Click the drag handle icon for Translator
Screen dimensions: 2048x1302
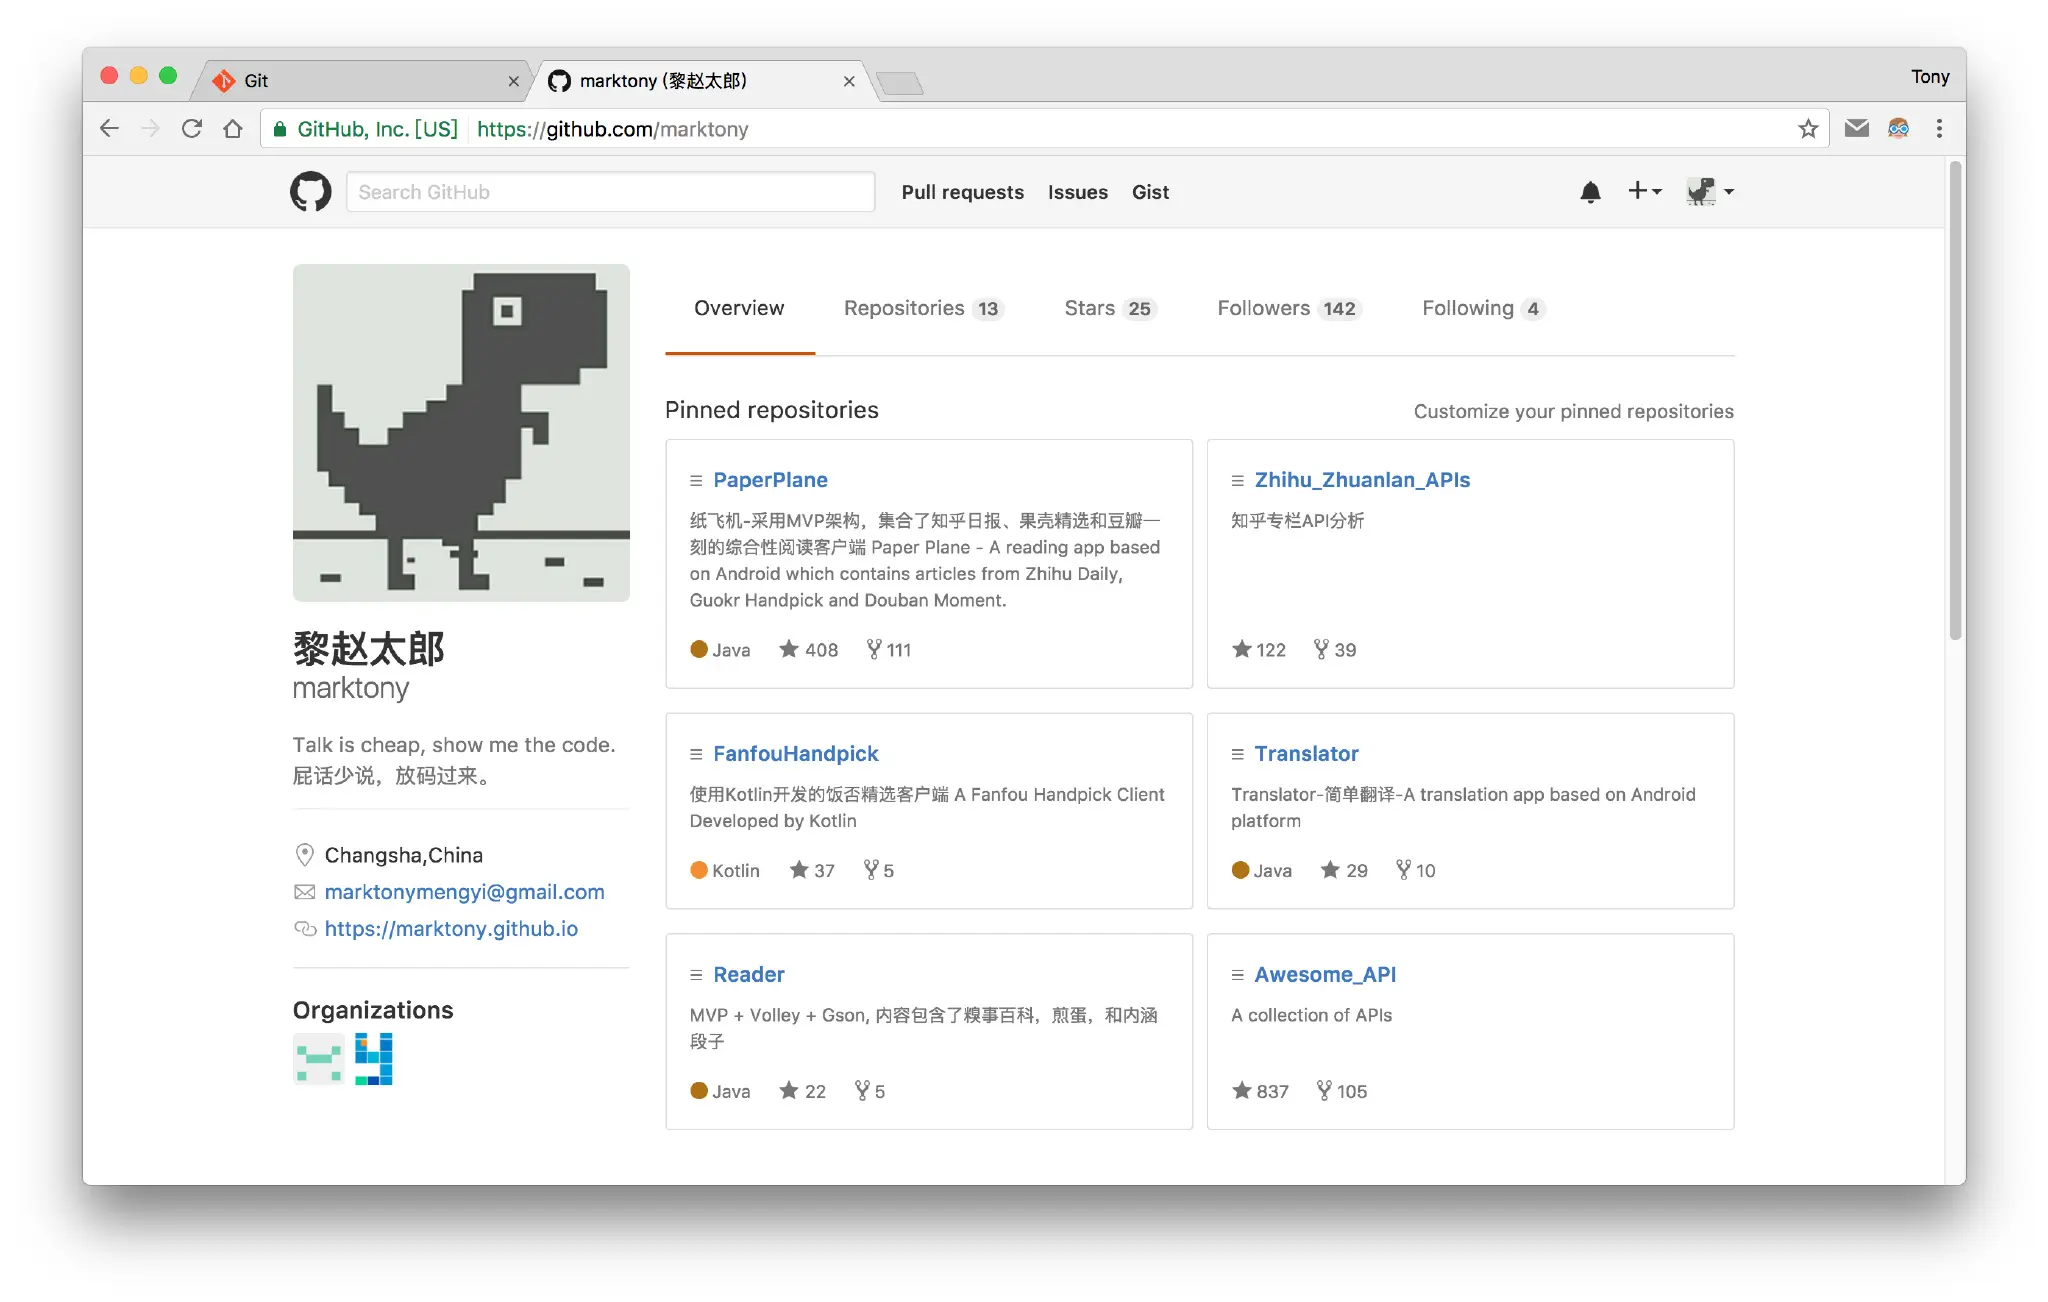[1237, 754]
